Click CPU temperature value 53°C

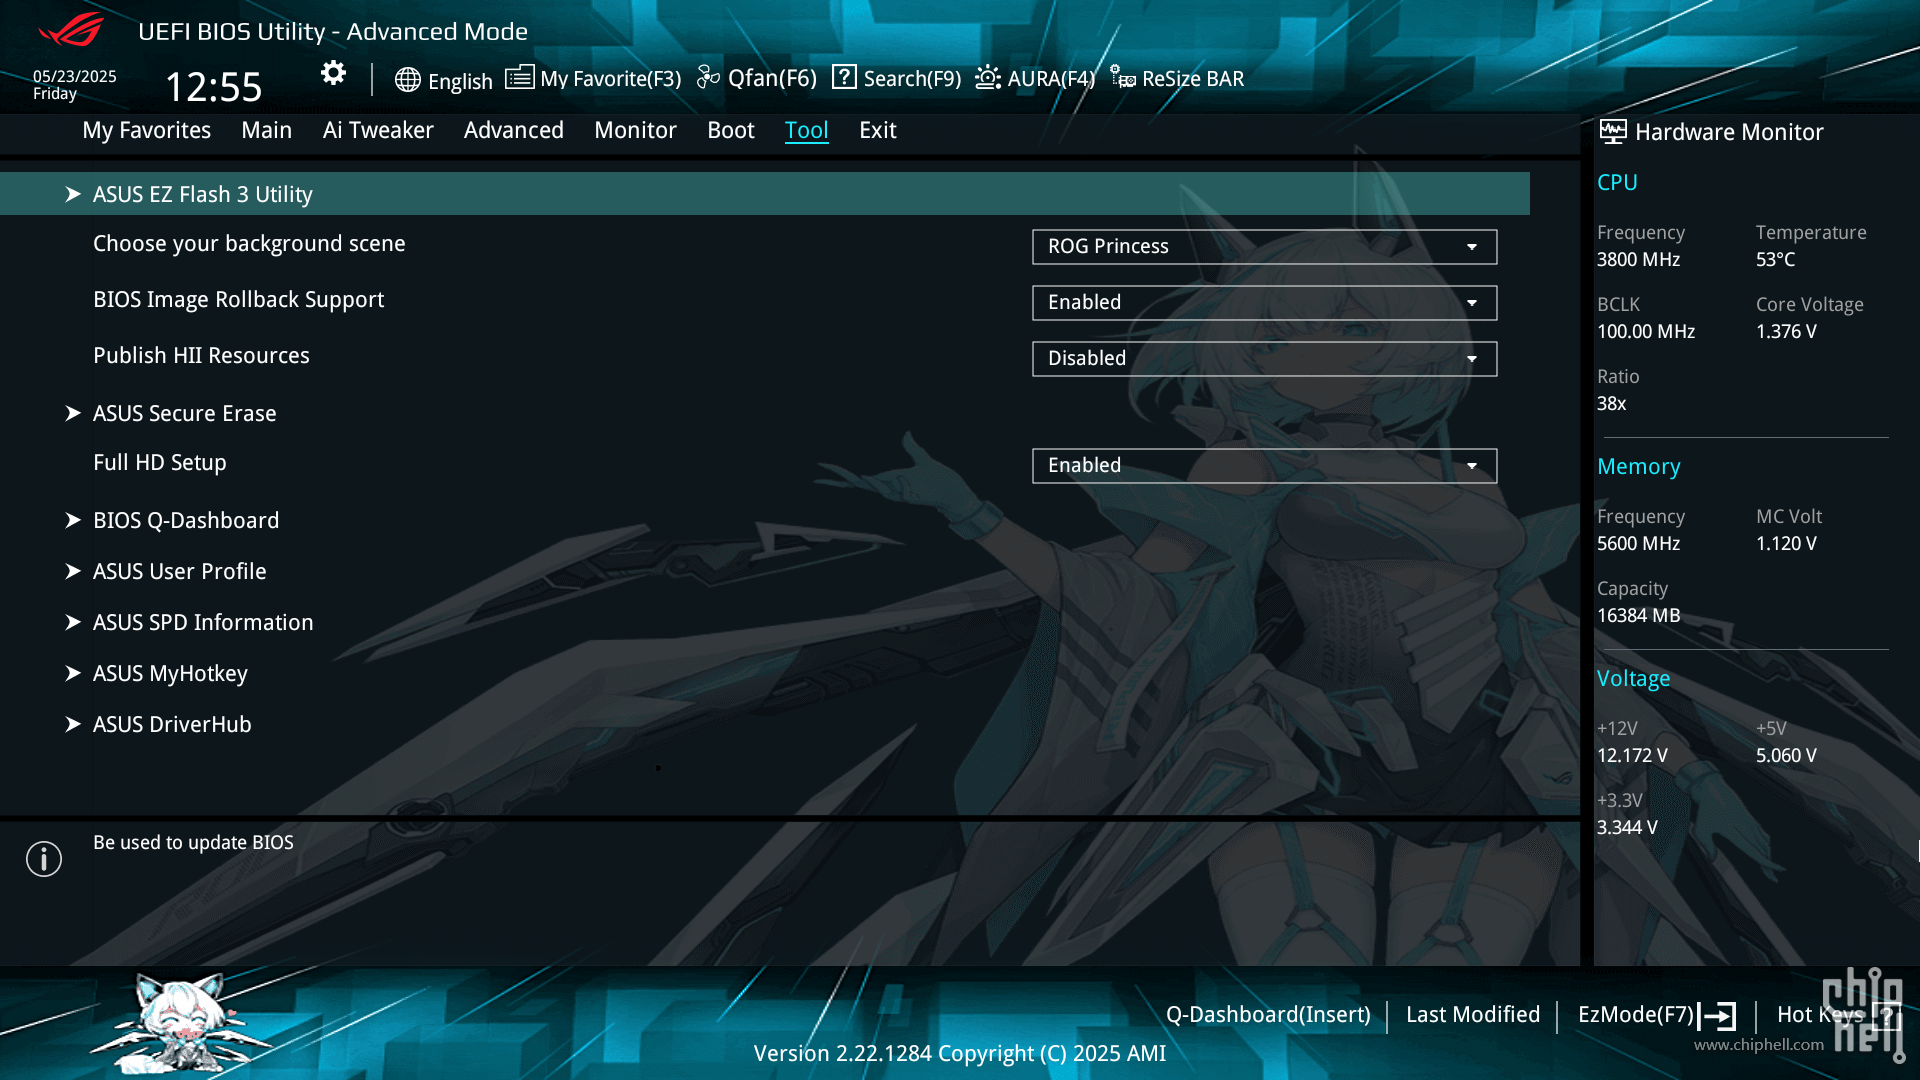(1775, 259)
